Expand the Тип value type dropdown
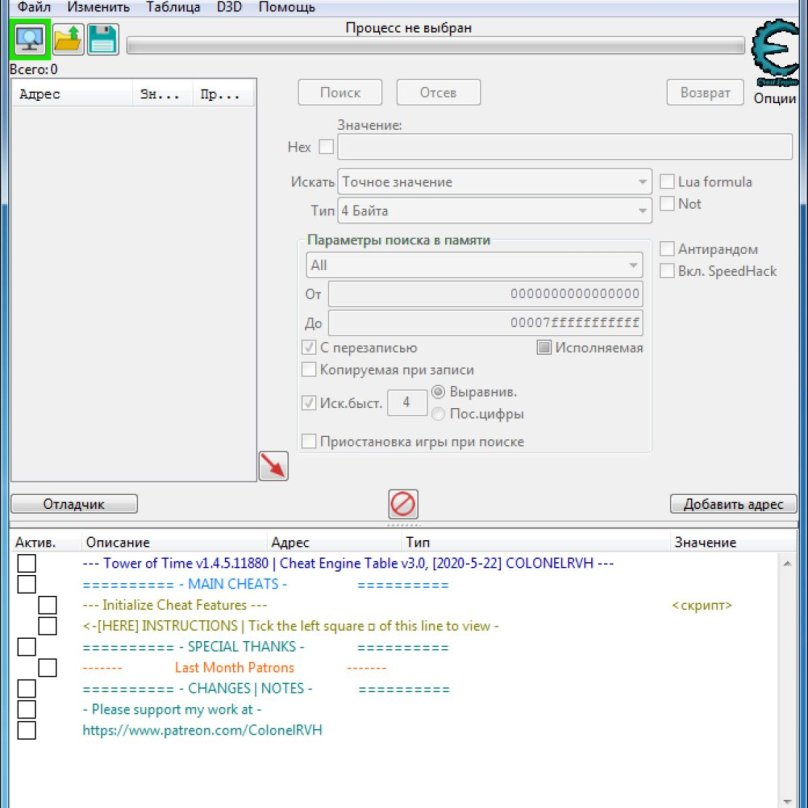The height and width of the screenshot is (808, 808). click(x=495, y=211)
